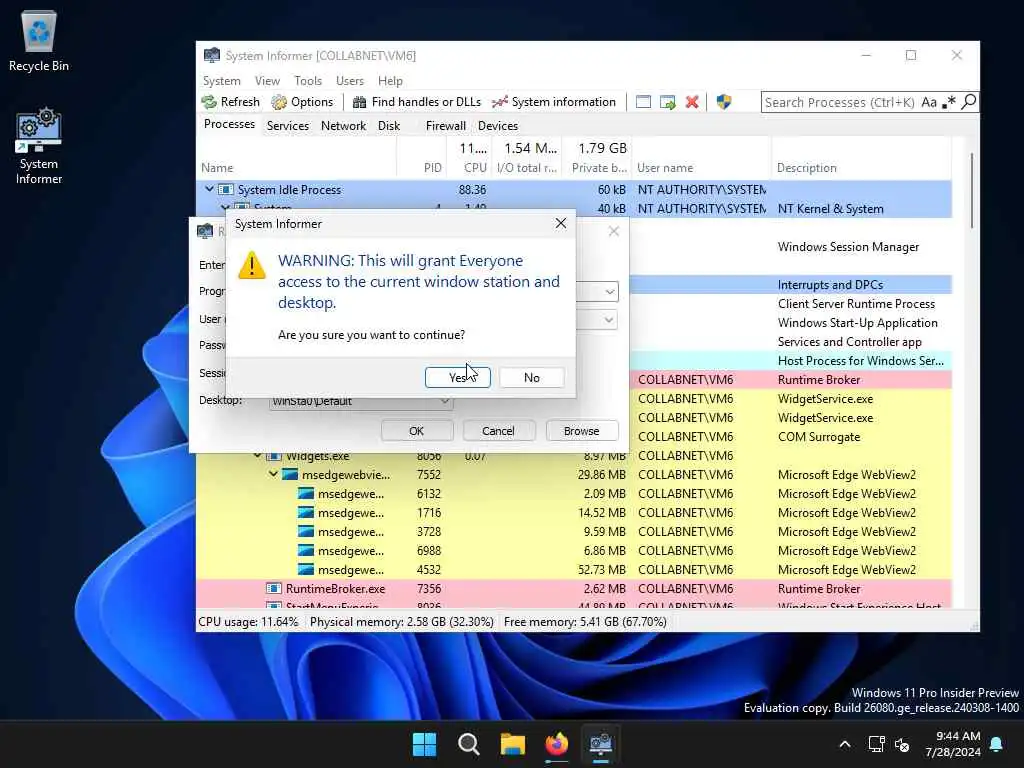Click Browse in the Run As dialog
Screen dimensions: 1024x768
point(581,431)
